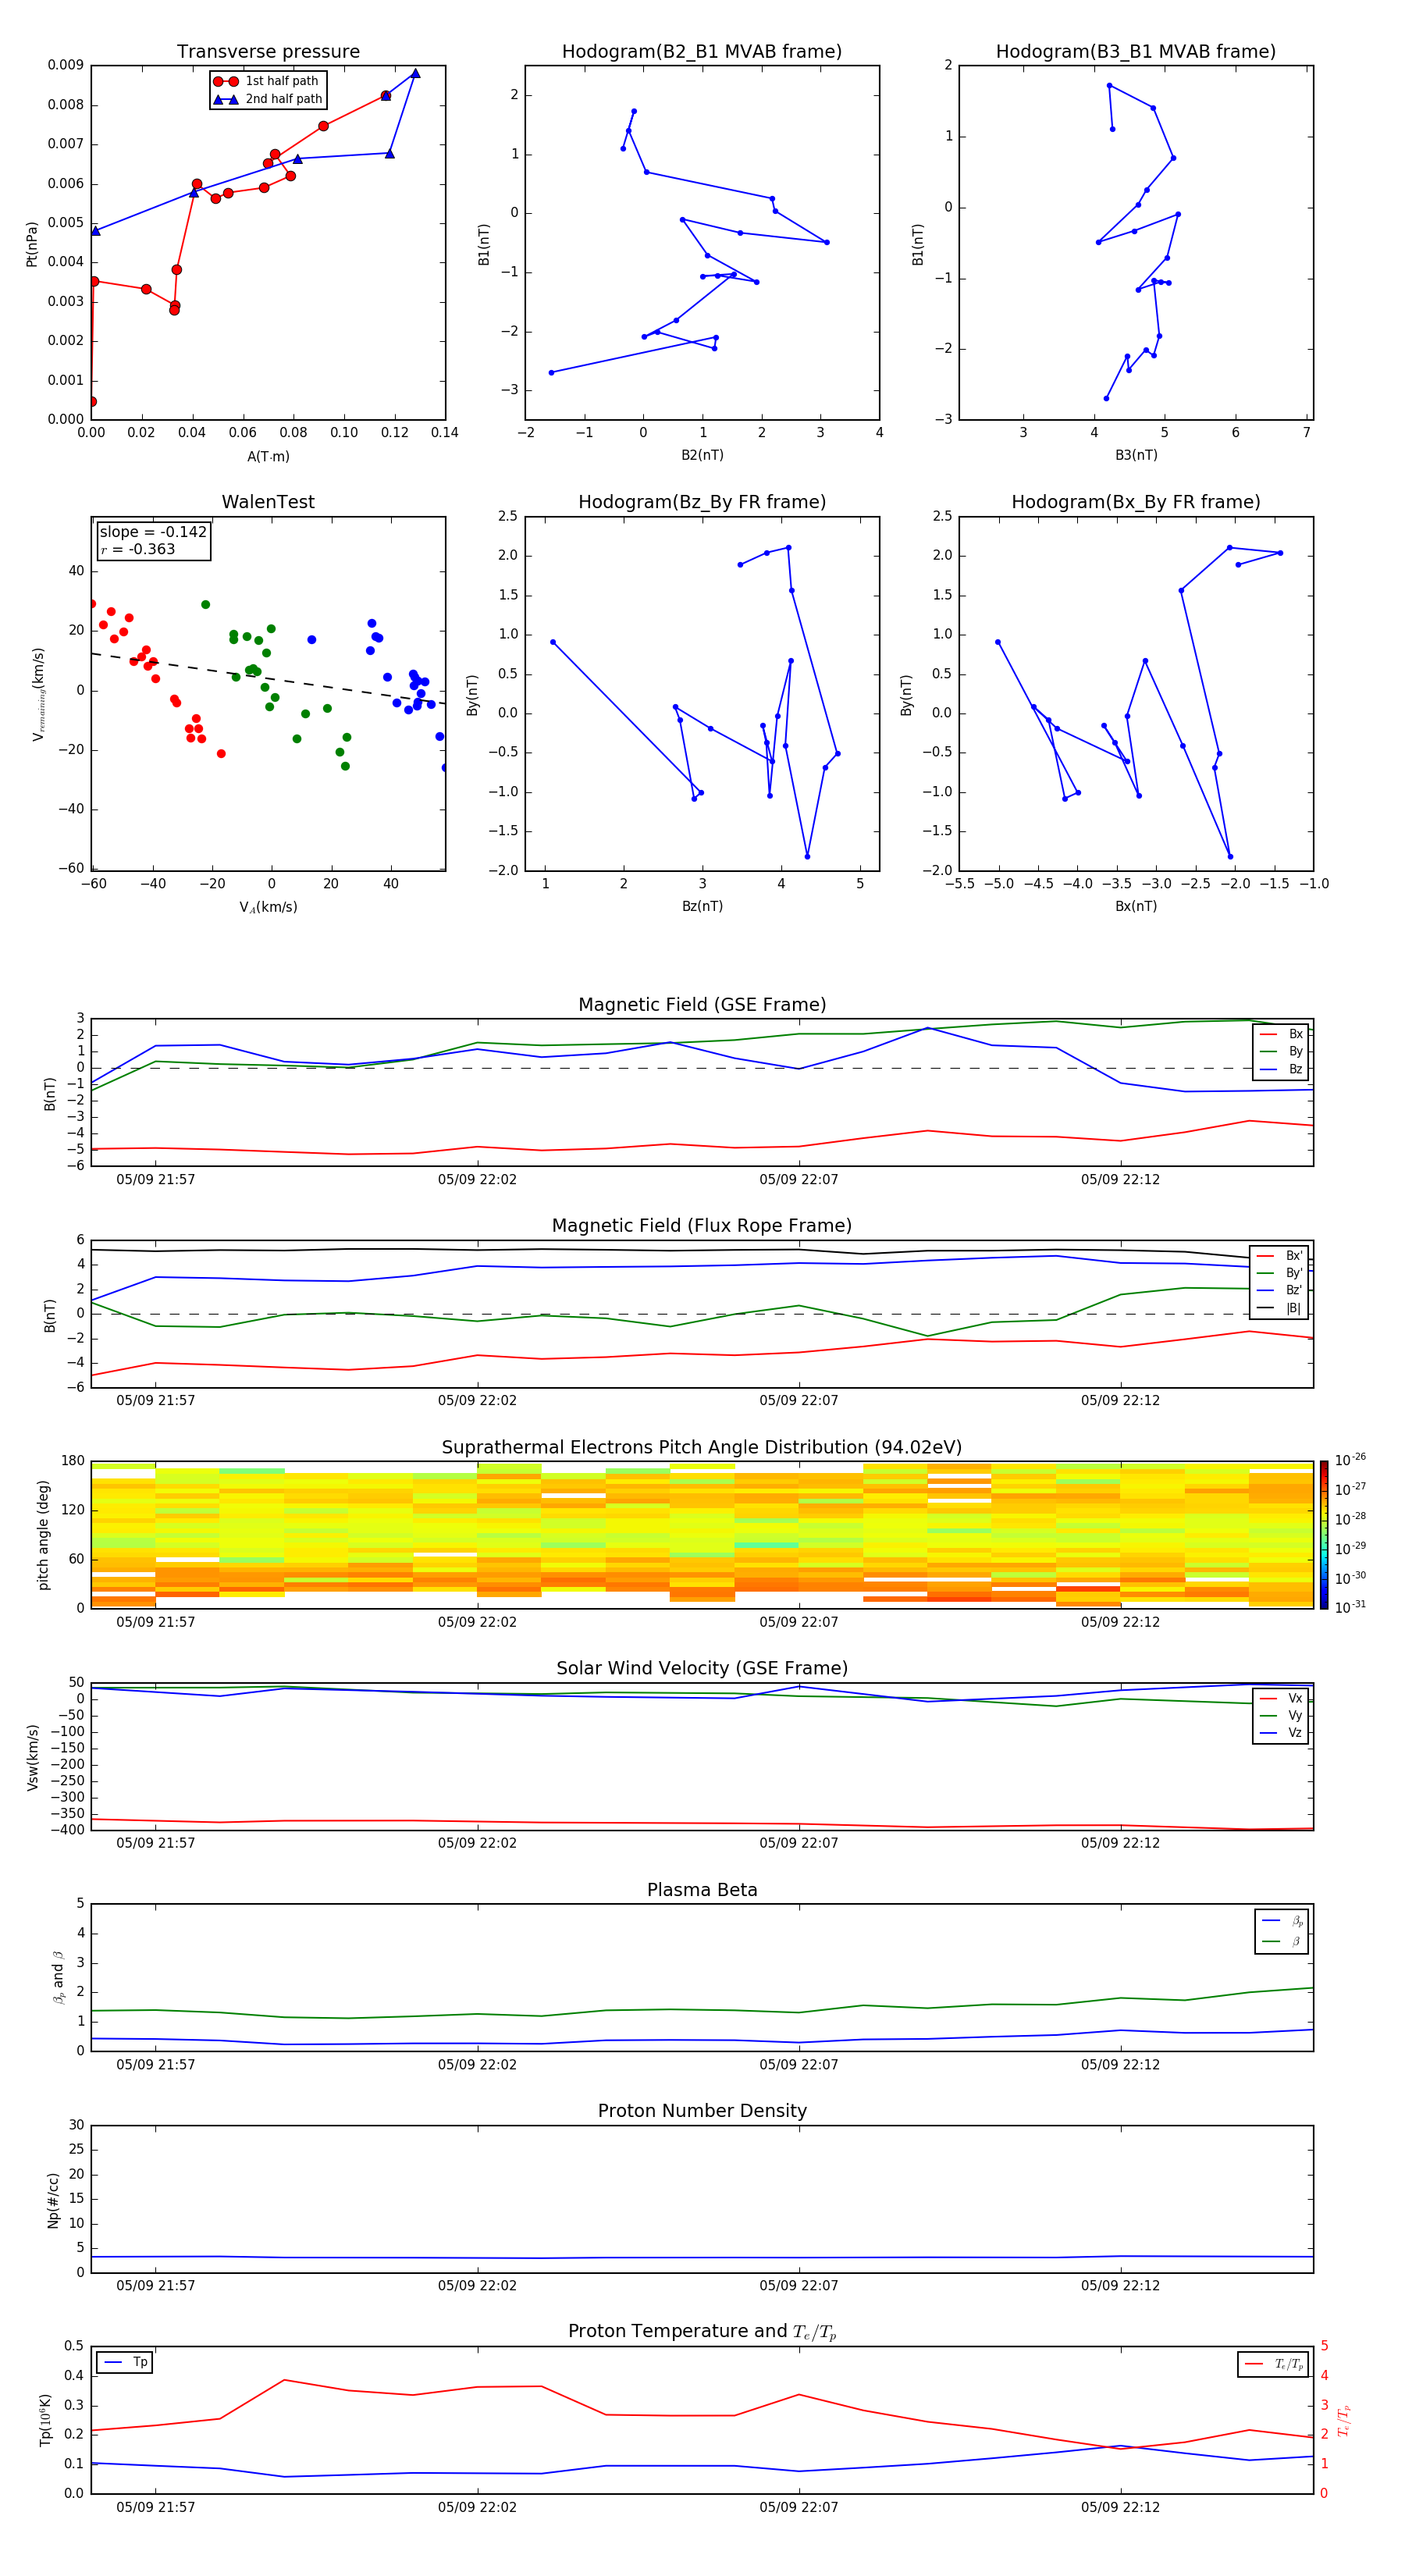Screen dimensions: 1405x2576
Task: Click the 'B3(nT)' axis label
Action: 1136,455
